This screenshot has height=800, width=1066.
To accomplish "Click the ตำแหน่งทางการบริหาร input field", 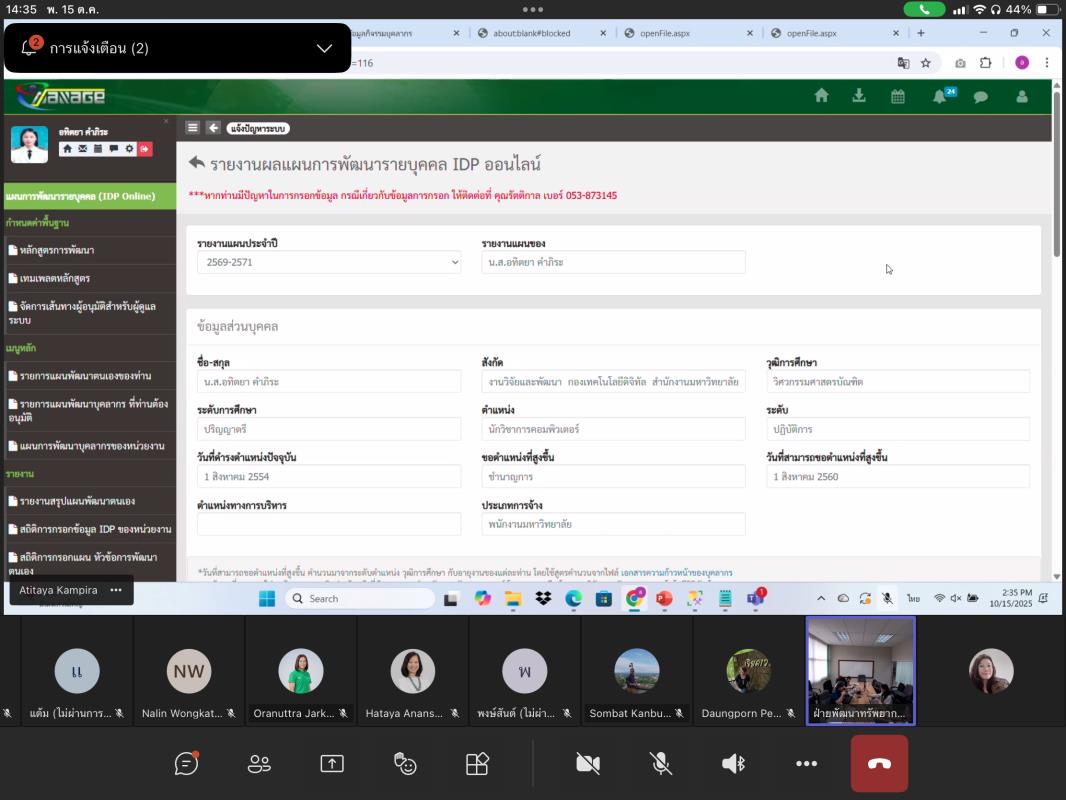I will pos(329,524).
